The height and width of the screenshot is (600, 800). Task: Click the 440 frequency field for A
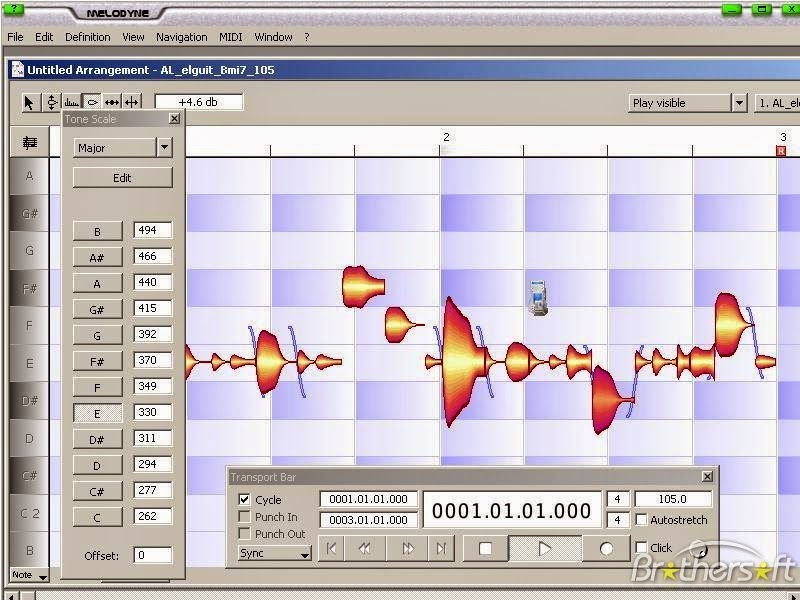(x=153, y=282)
